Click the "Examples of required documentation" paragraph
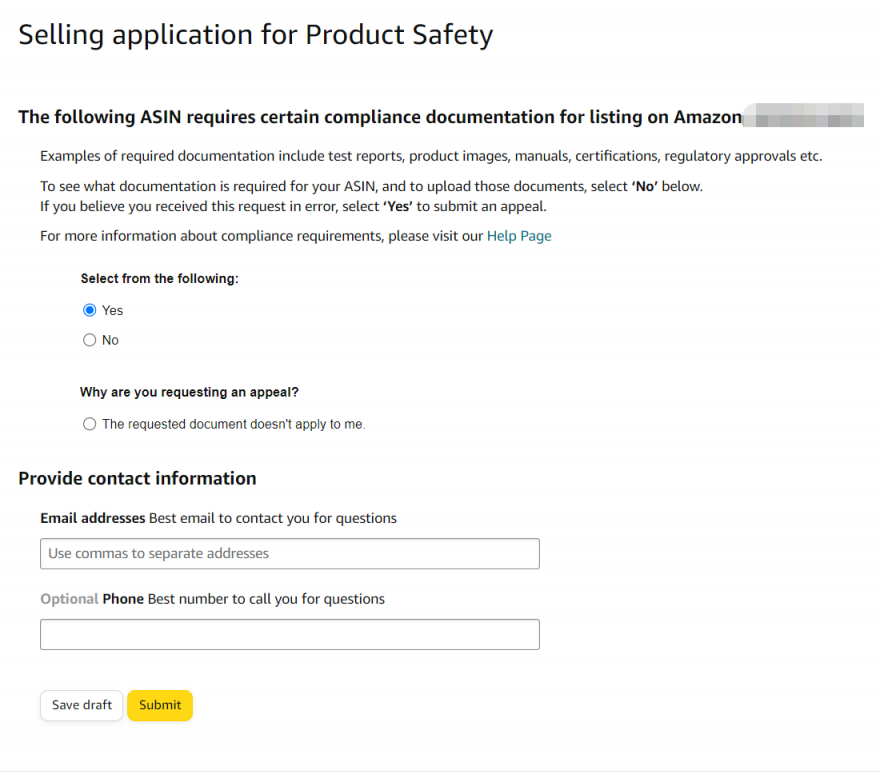Screen dimensions: 880x778 coord(431,157)
